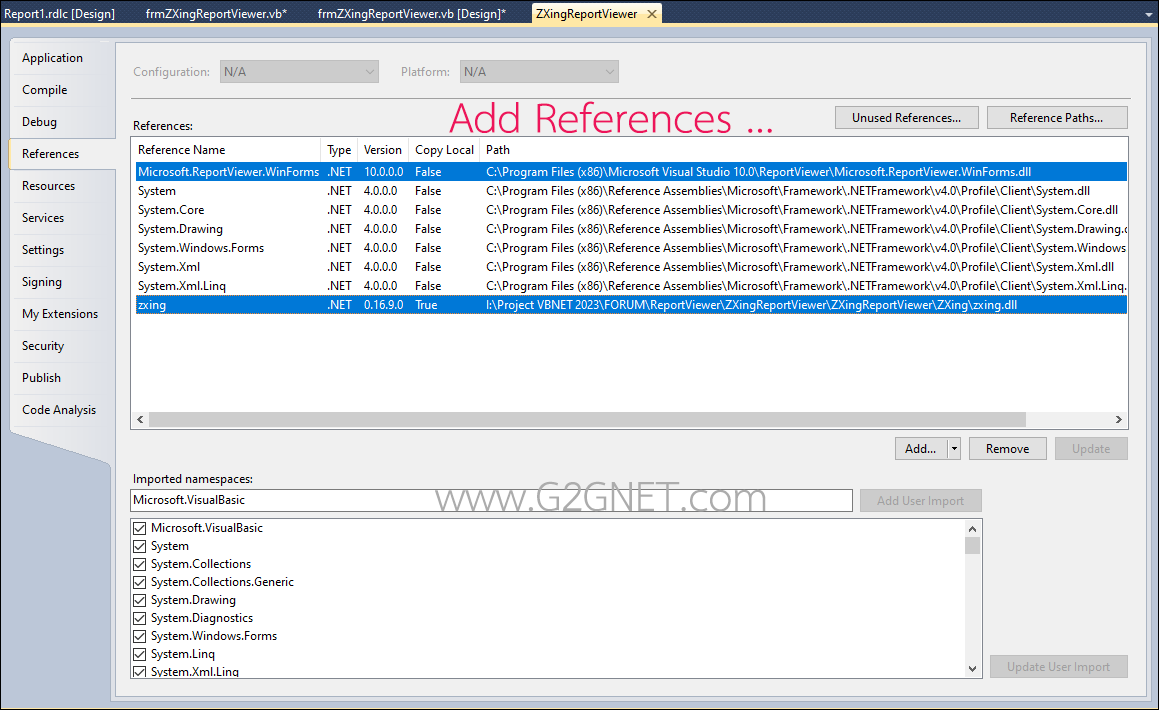The image size is (1159, 710).
Task: Open the frmZXingReportViewer.vb* code tab
Action: click(x=216, y=14)
